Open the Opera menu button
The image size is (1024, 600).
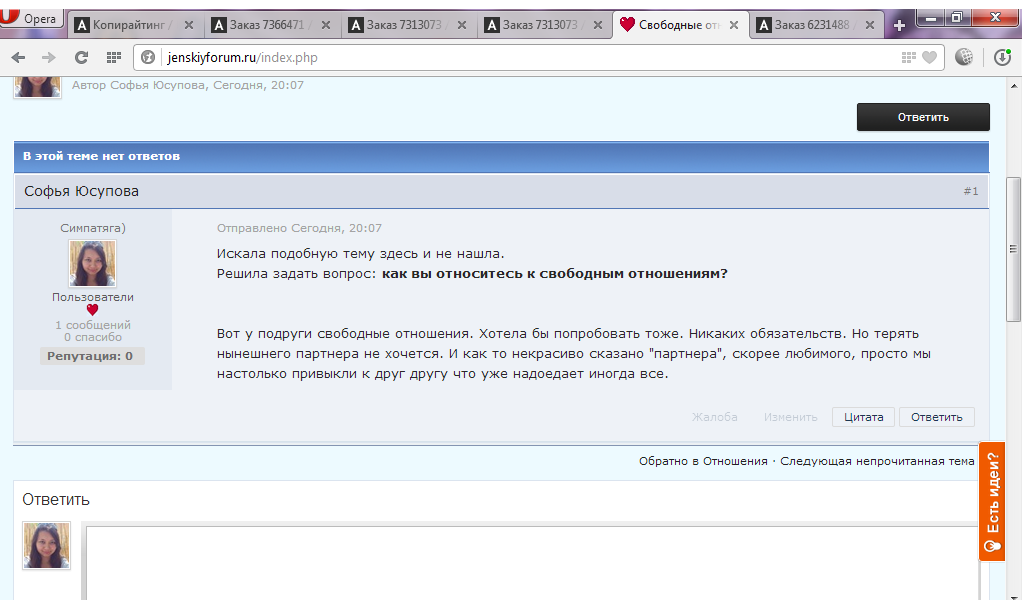(x=31, y=18)
